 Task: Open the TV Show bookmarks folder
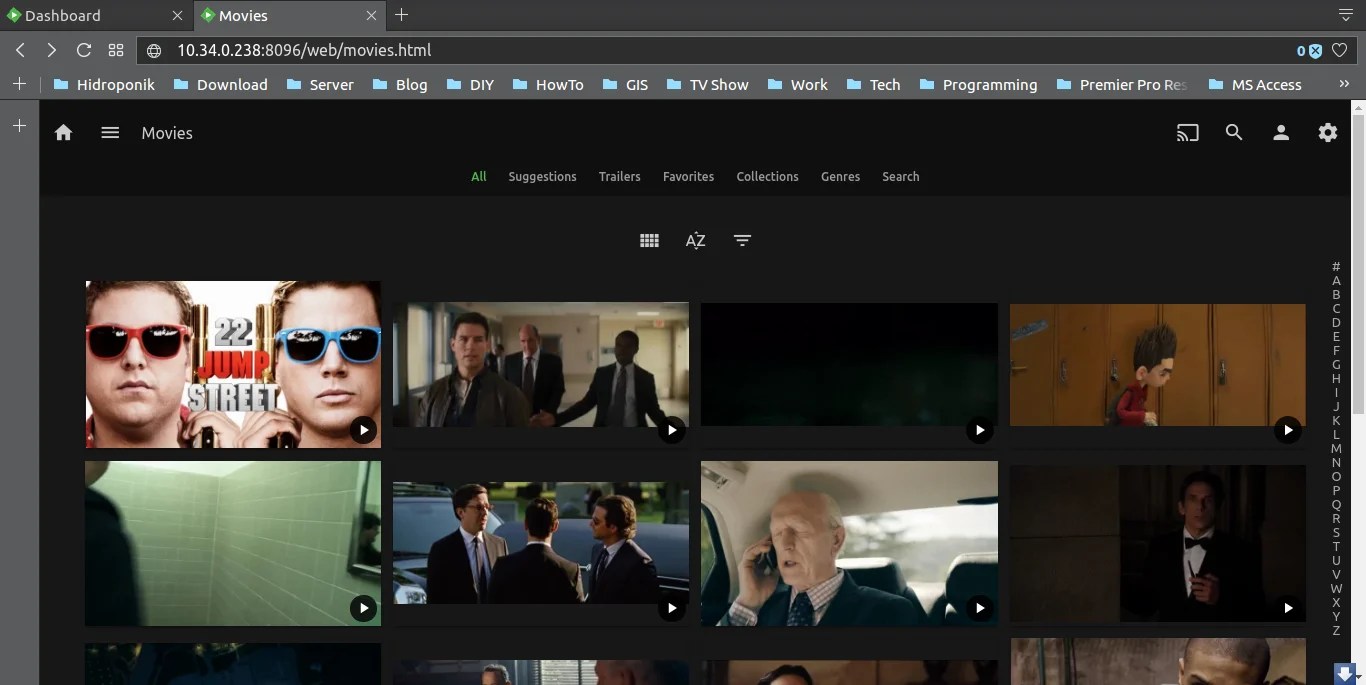pyautogui.click(x=707, y=85)
